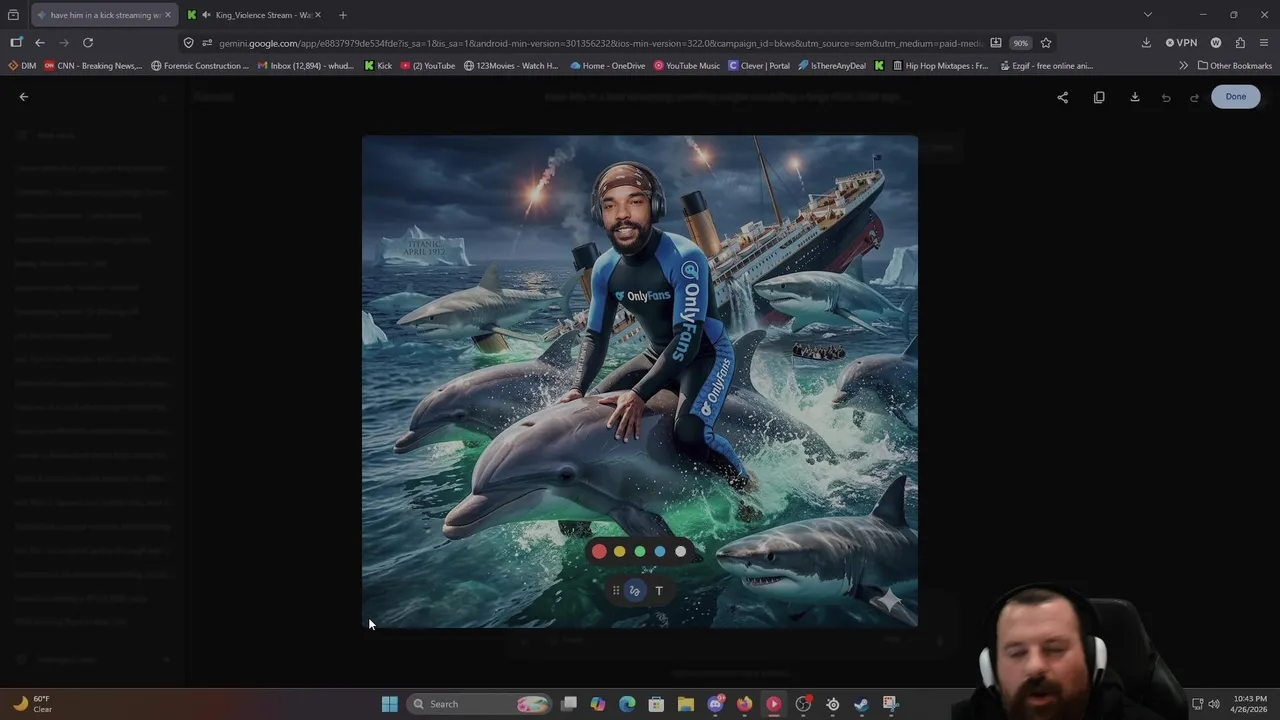1280x720 pixels.
Task: Copy the image with copy icon
Action: tap(1099, 97)
